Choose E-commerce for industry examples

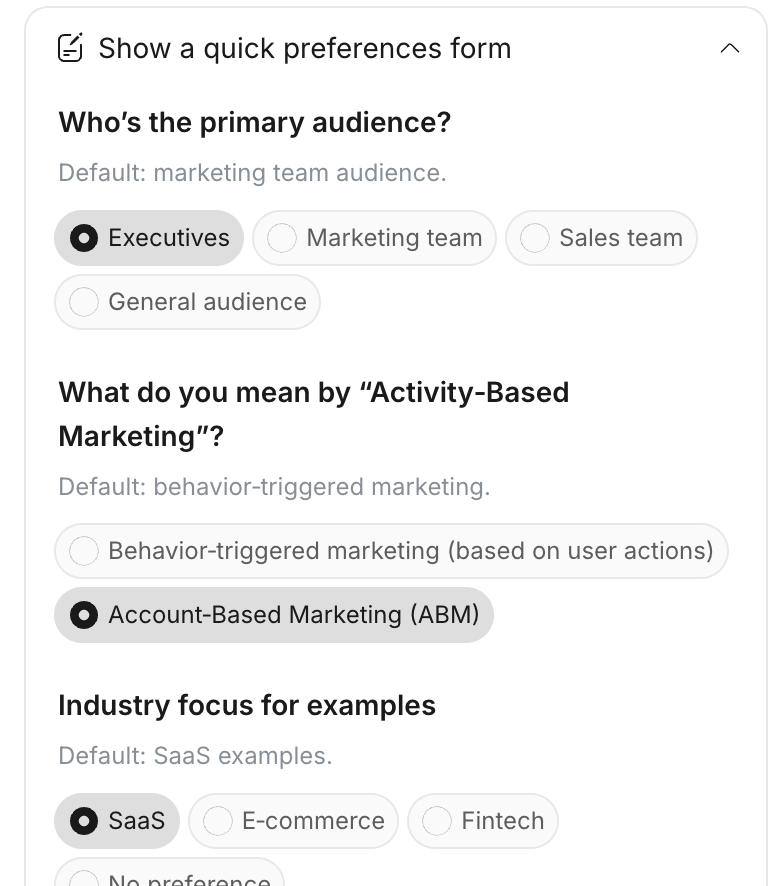pyautogui.click(x=293, y=821)
